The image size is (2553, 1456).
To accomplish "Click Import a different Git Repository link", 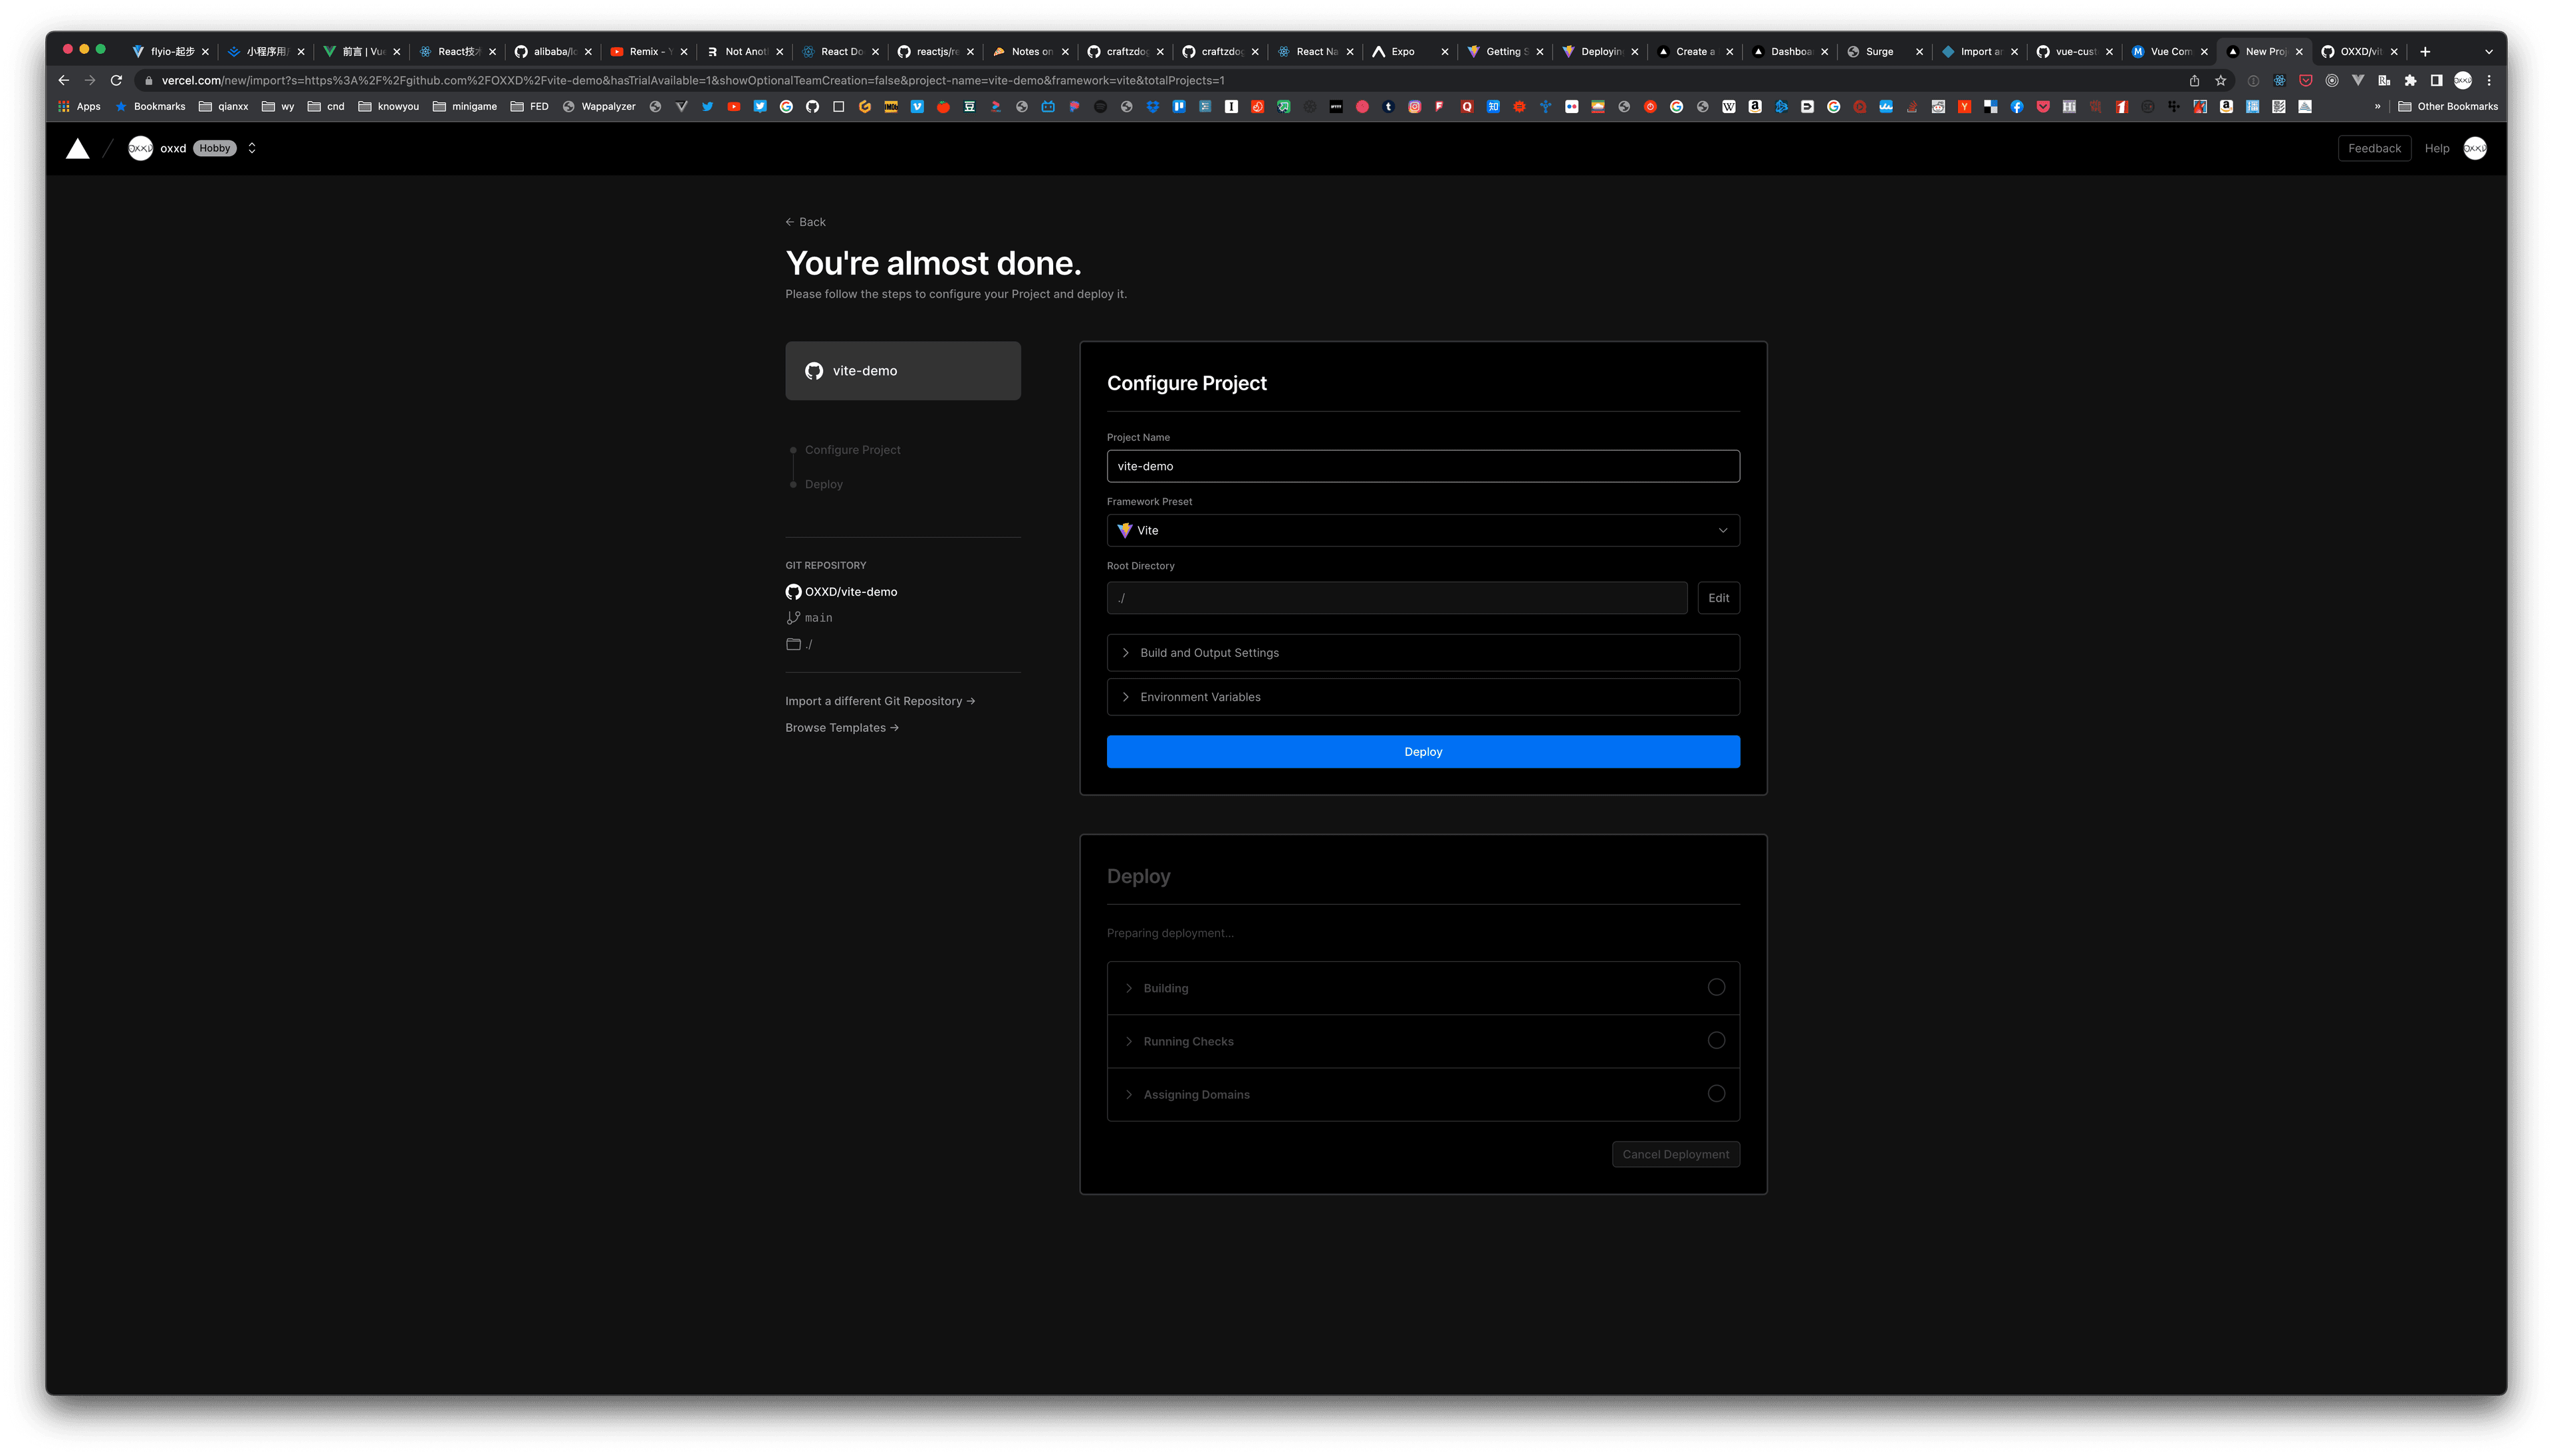I will [879, 701].
